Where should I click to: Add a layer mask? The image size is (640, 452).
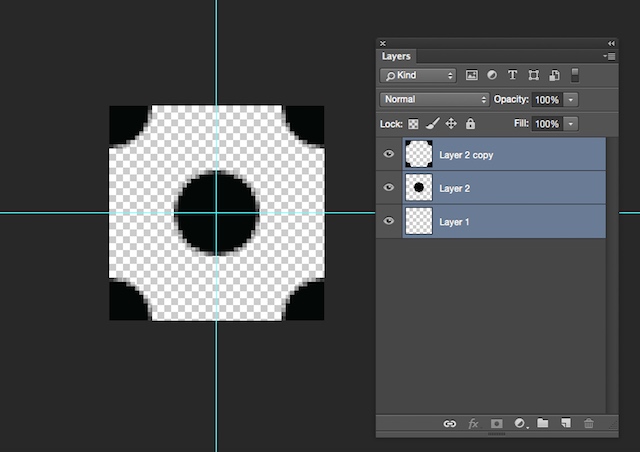point(496,424)
